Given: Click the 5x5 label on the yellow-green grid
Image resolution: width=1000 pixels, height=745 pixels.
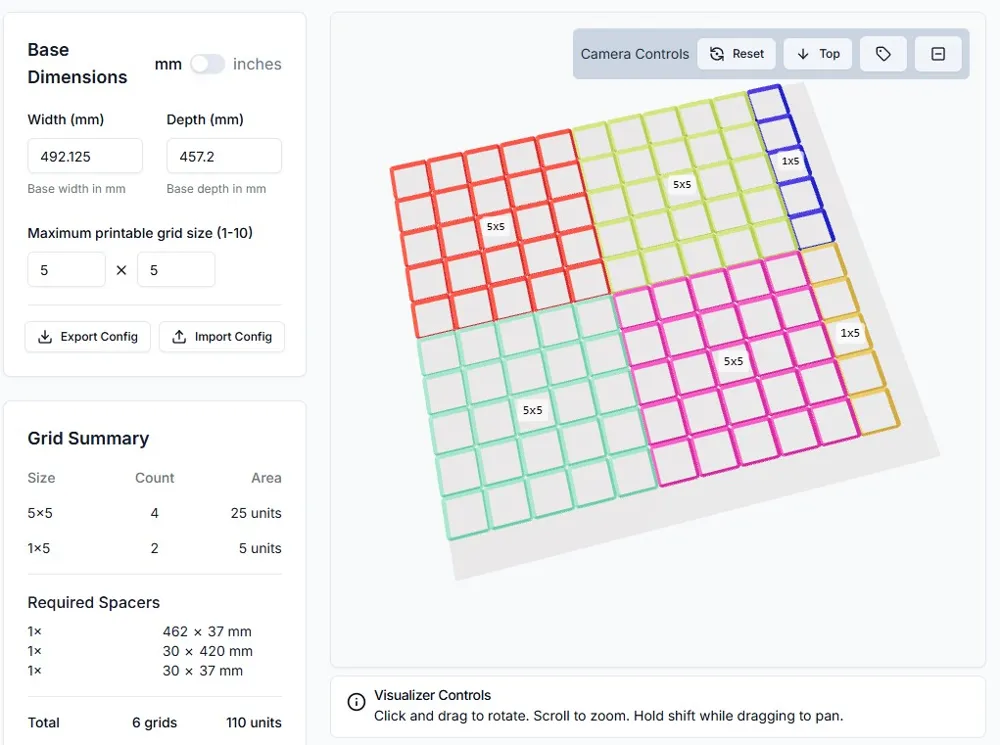Looking at the screenshot, I should tap(682, 185).
